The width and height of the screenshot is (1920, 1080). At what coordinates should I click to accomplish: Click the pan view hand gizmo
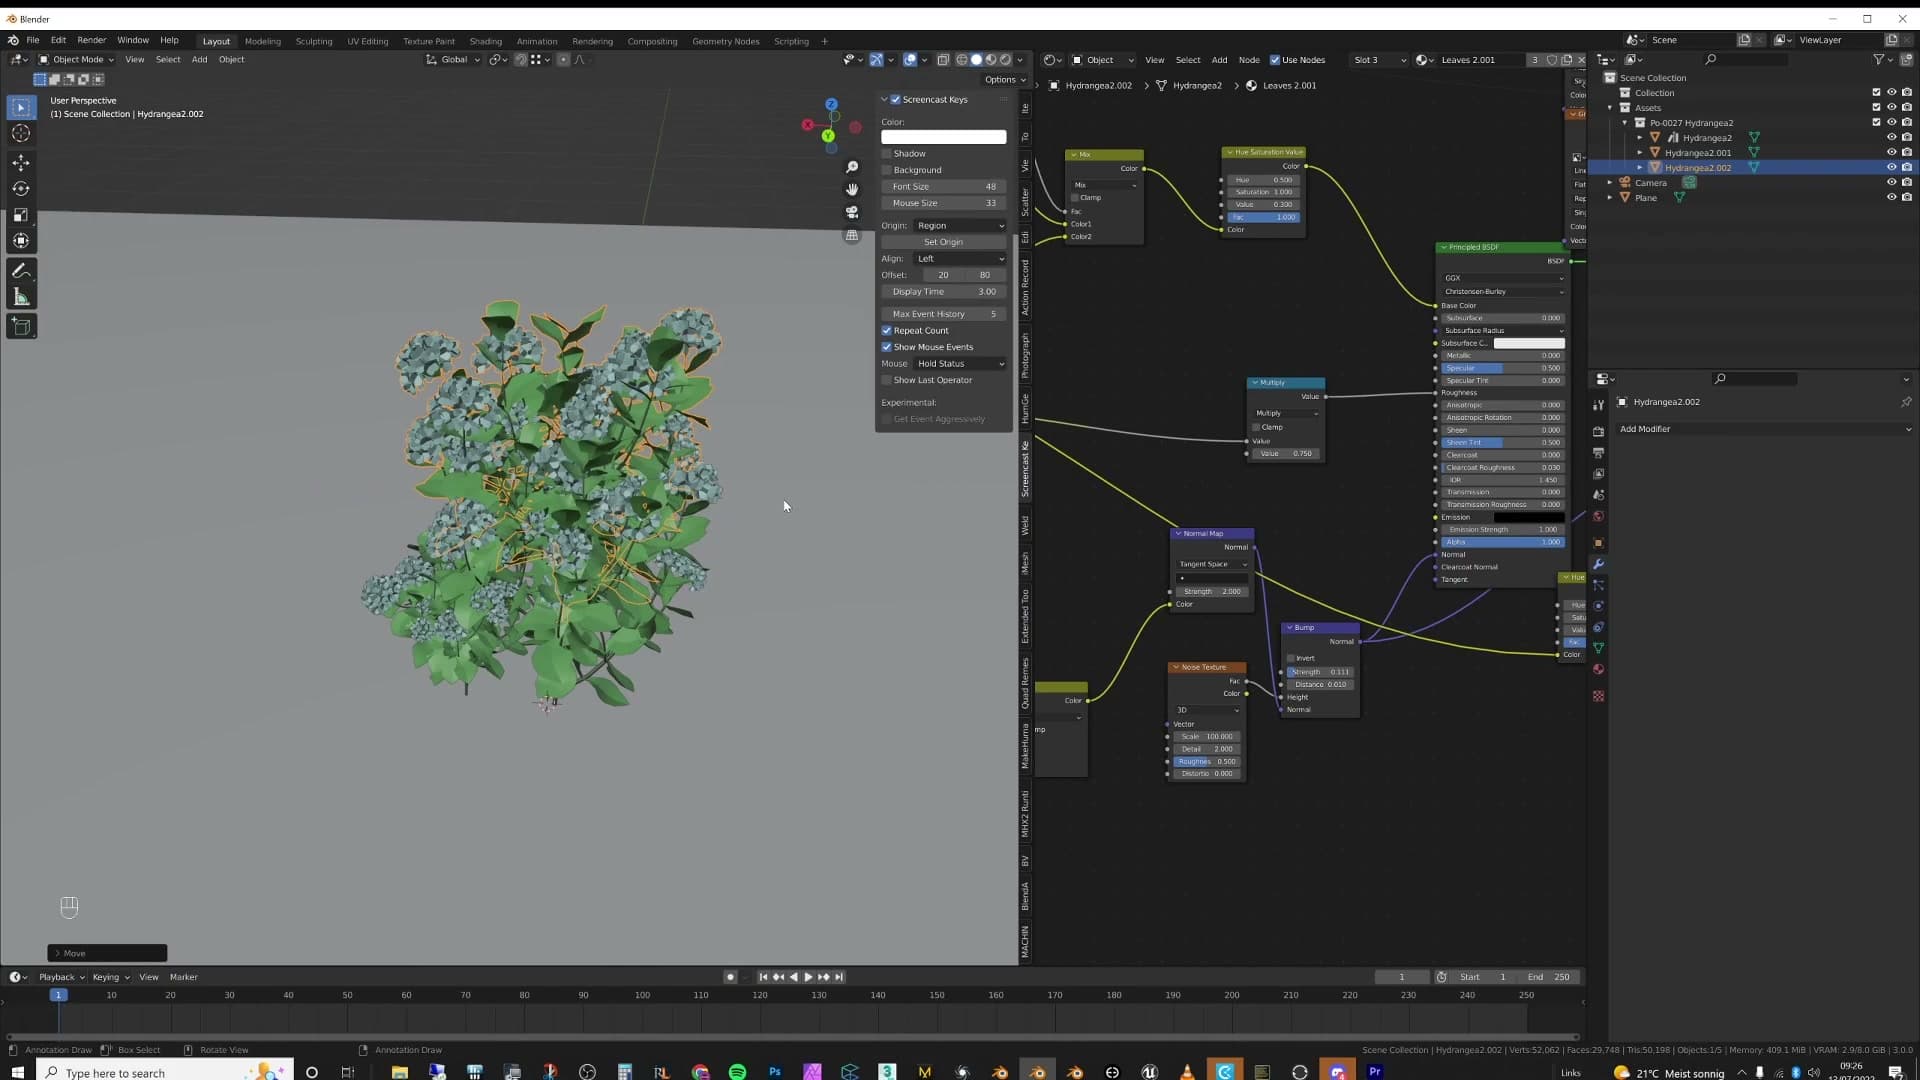tap(852, 189)
